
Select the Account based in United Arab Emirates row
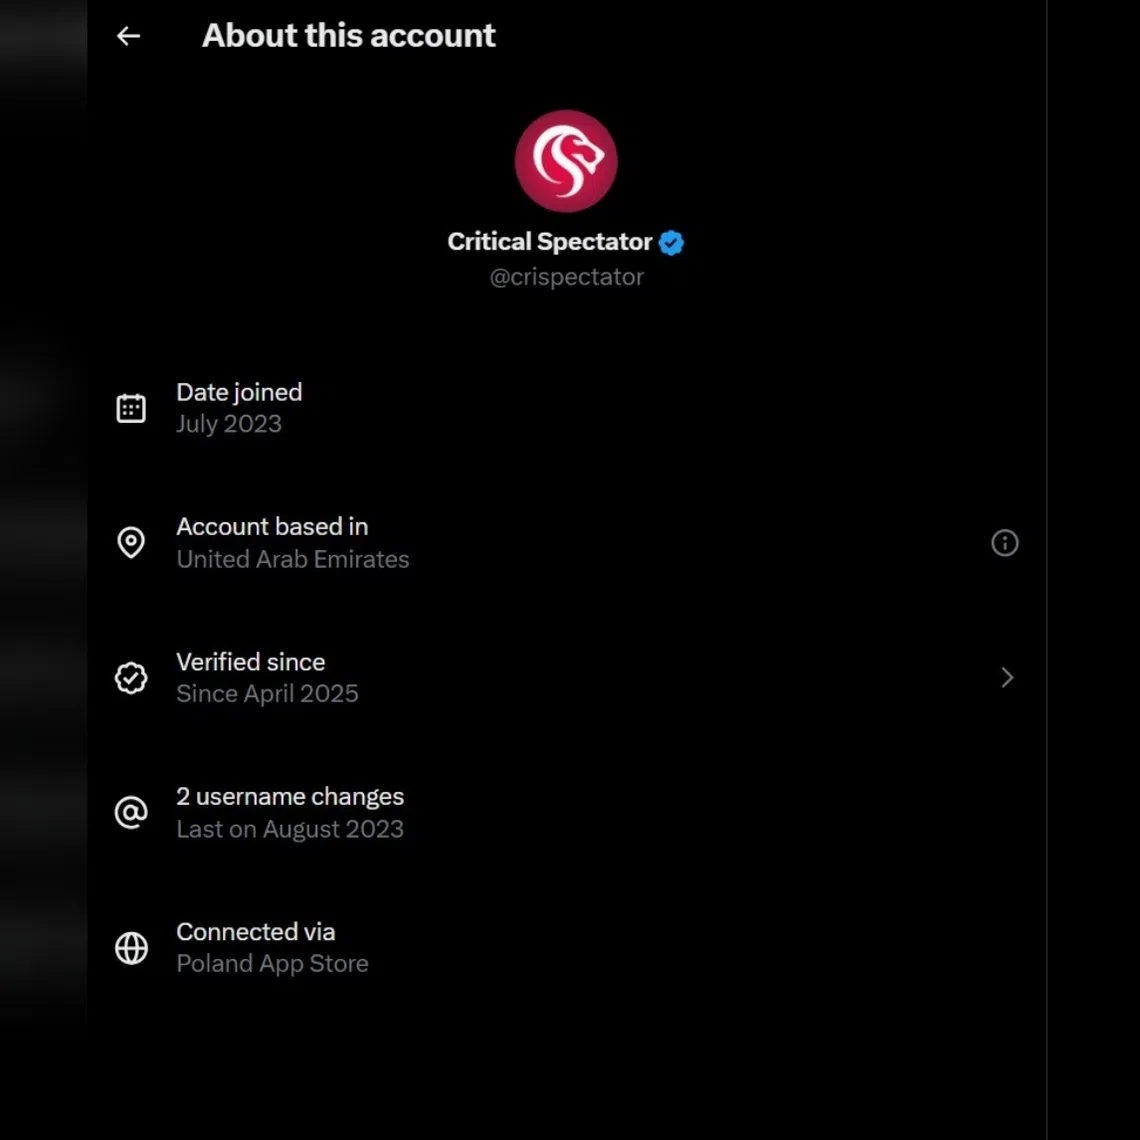[x=400, y=542]
